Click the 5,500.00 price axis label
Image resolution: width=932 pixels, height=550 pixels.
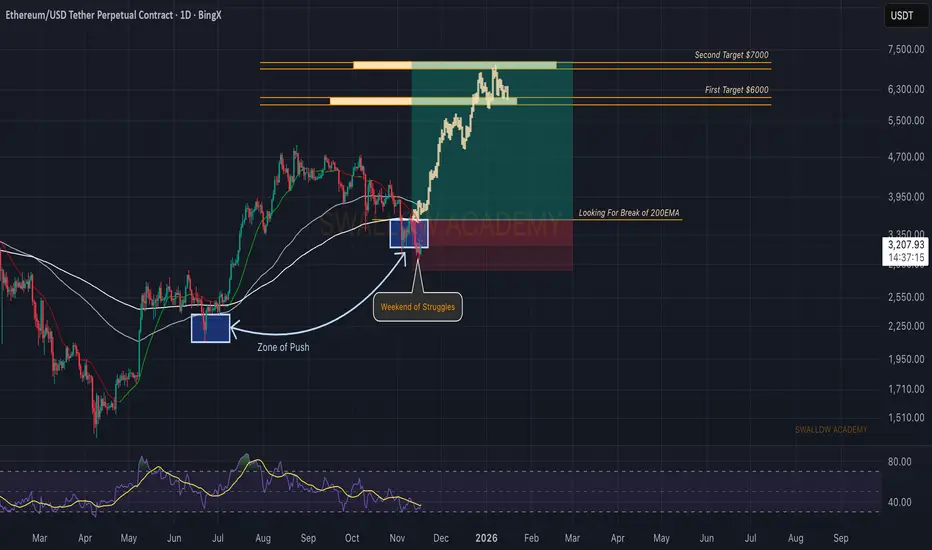(x=906, y=120)
